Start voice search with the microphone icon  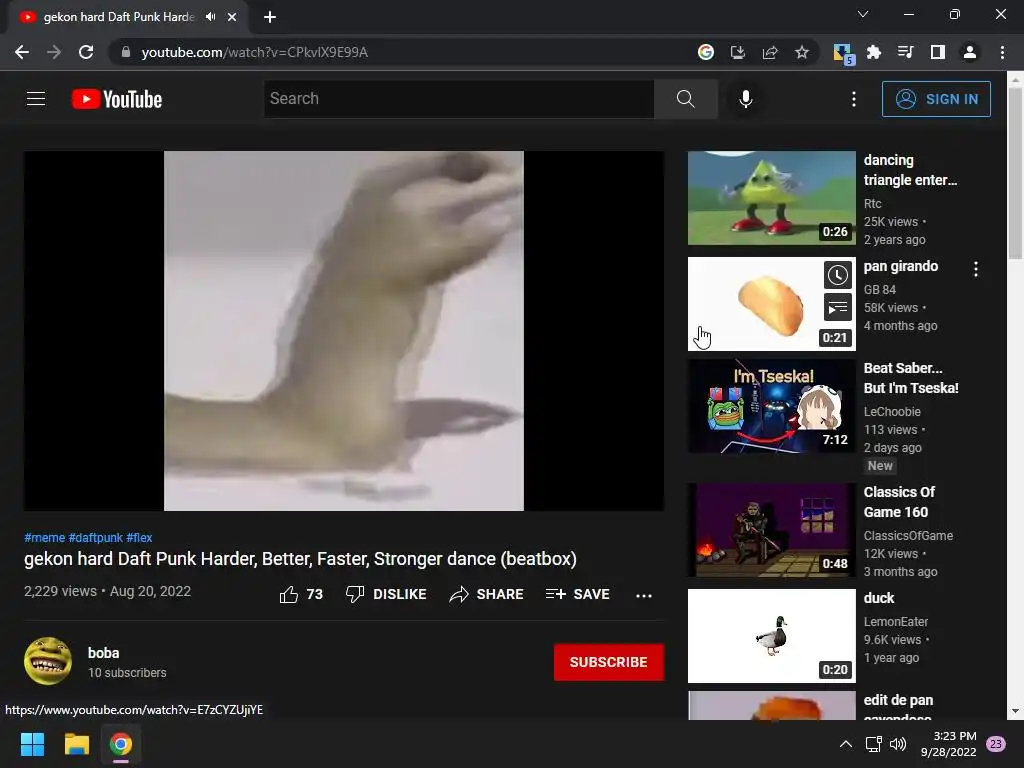click(746, 99)
